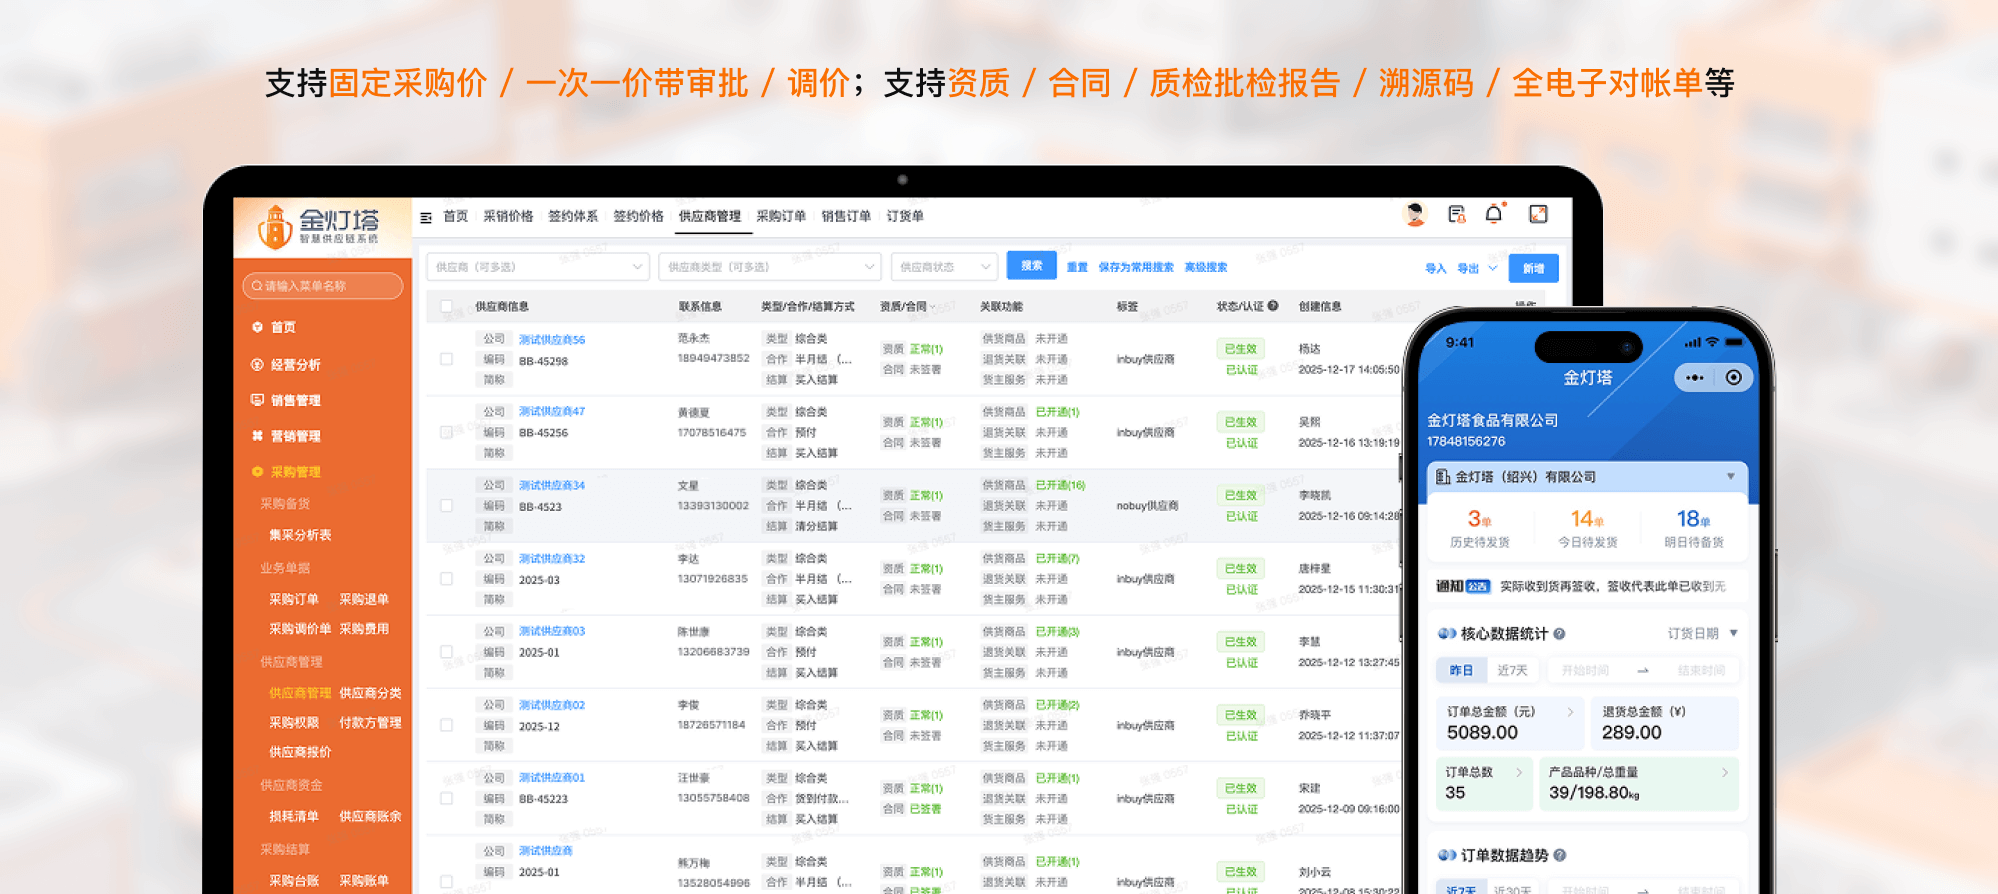Viewport: 1998px width, 894px height.
Task: Tap the help icon beside 核心数据统计
Action: tap(1559, 634)
